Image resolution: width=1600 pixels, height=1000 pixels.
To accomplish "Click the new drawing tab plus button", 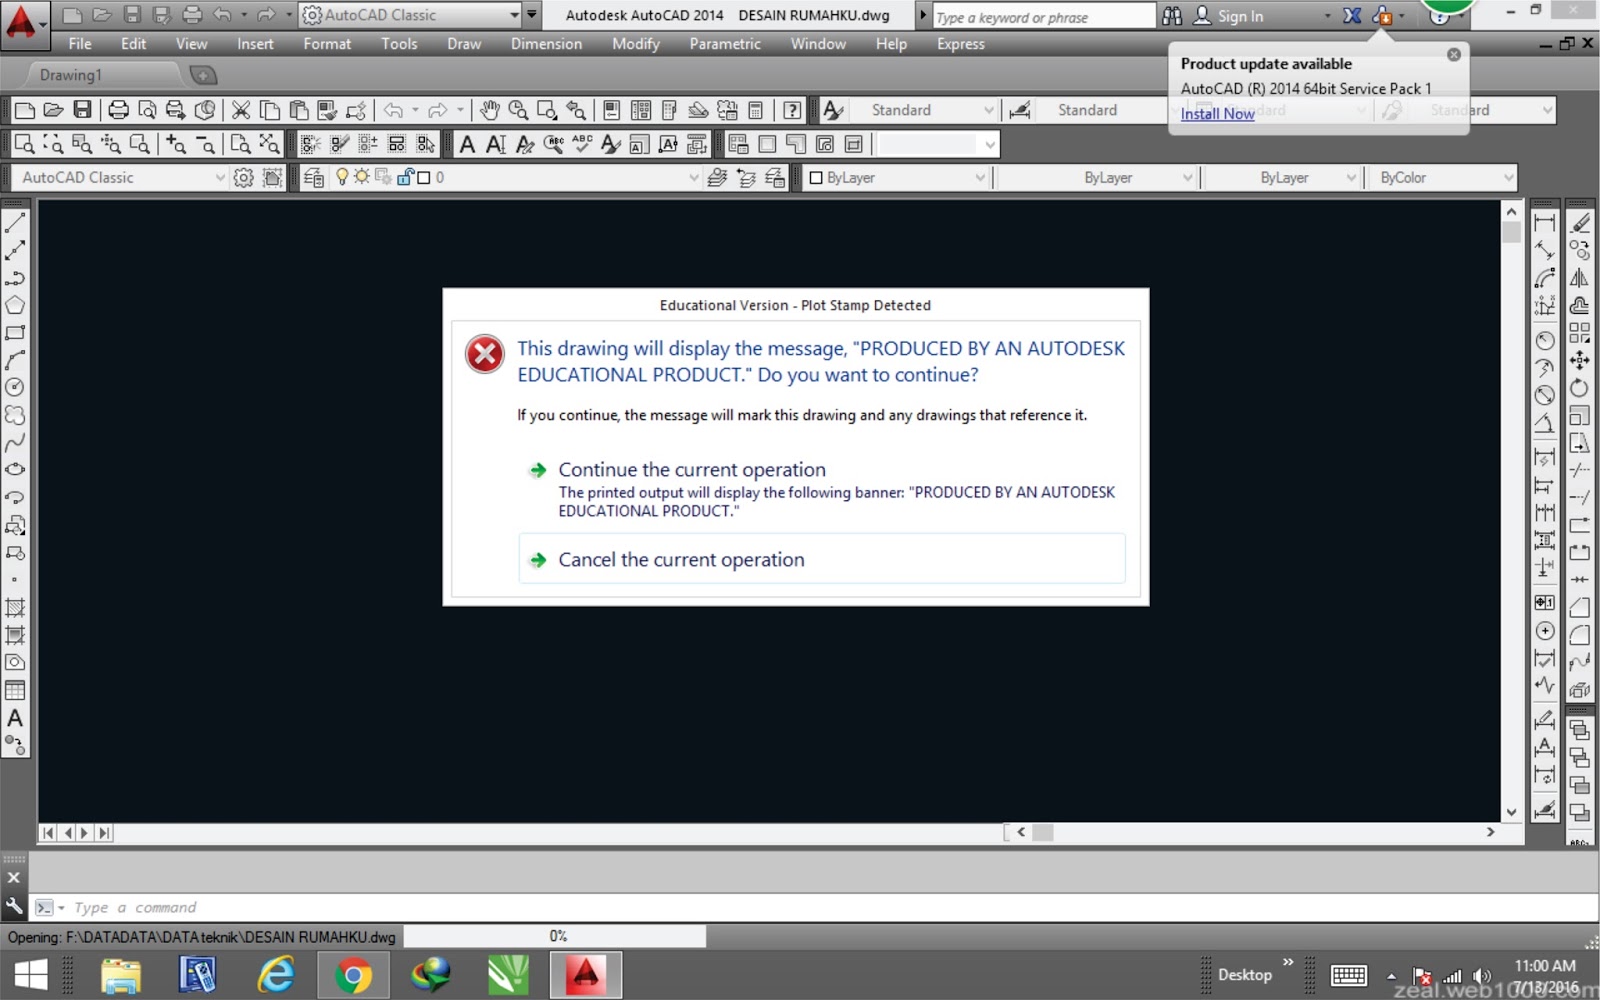I will [202, 75].
